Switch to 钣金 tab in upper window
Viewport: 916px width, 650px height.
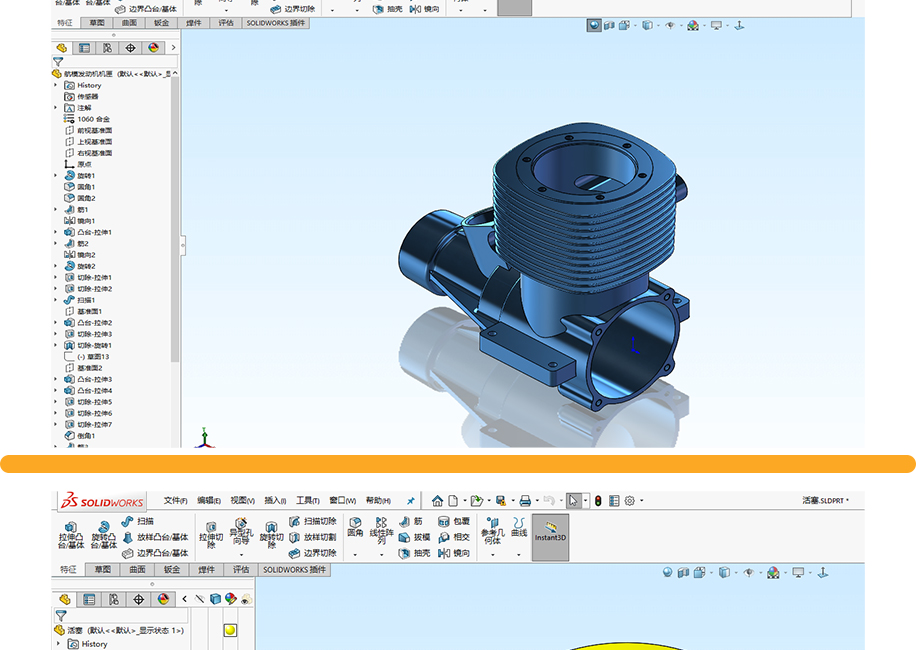click(161, 23)
